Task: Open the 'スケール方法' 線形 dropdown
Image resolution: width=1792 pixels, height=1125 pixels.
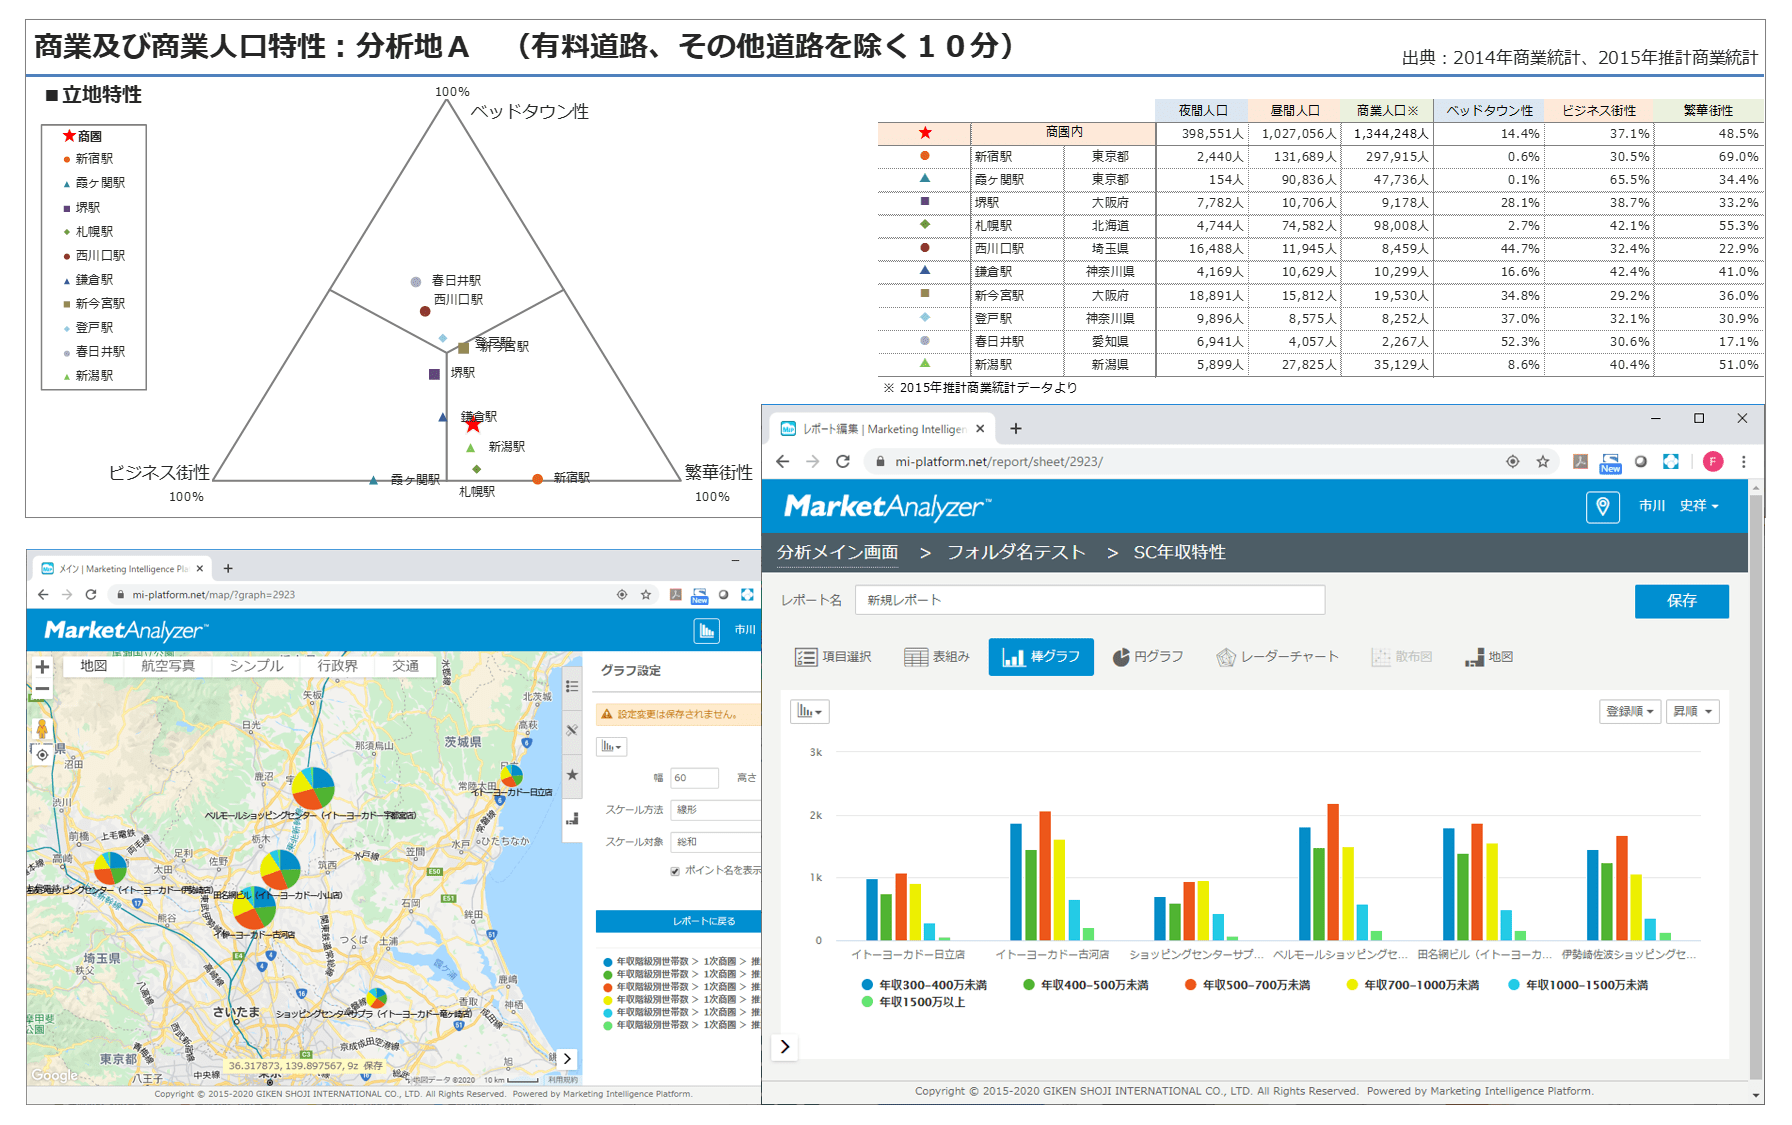Action: pyautogui.click(x=716, y=810)
